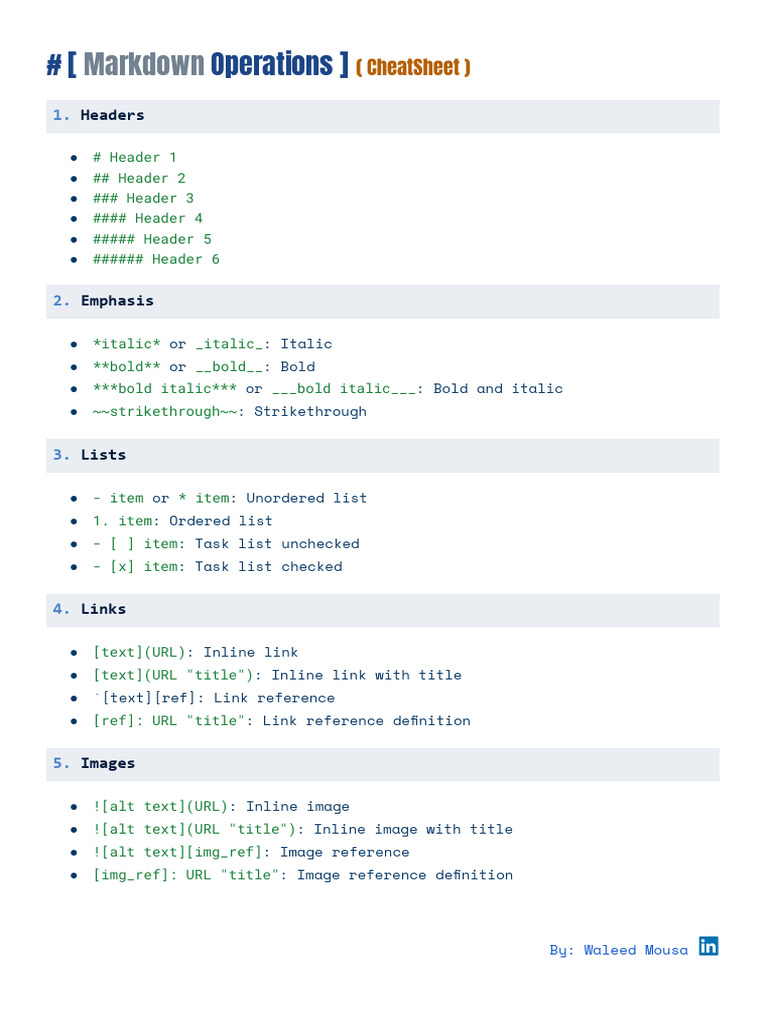This screenshot has height=1024, width=768.
Task: Select the '![alt text](URL): Inline image' line
Action: pos(221,806)
